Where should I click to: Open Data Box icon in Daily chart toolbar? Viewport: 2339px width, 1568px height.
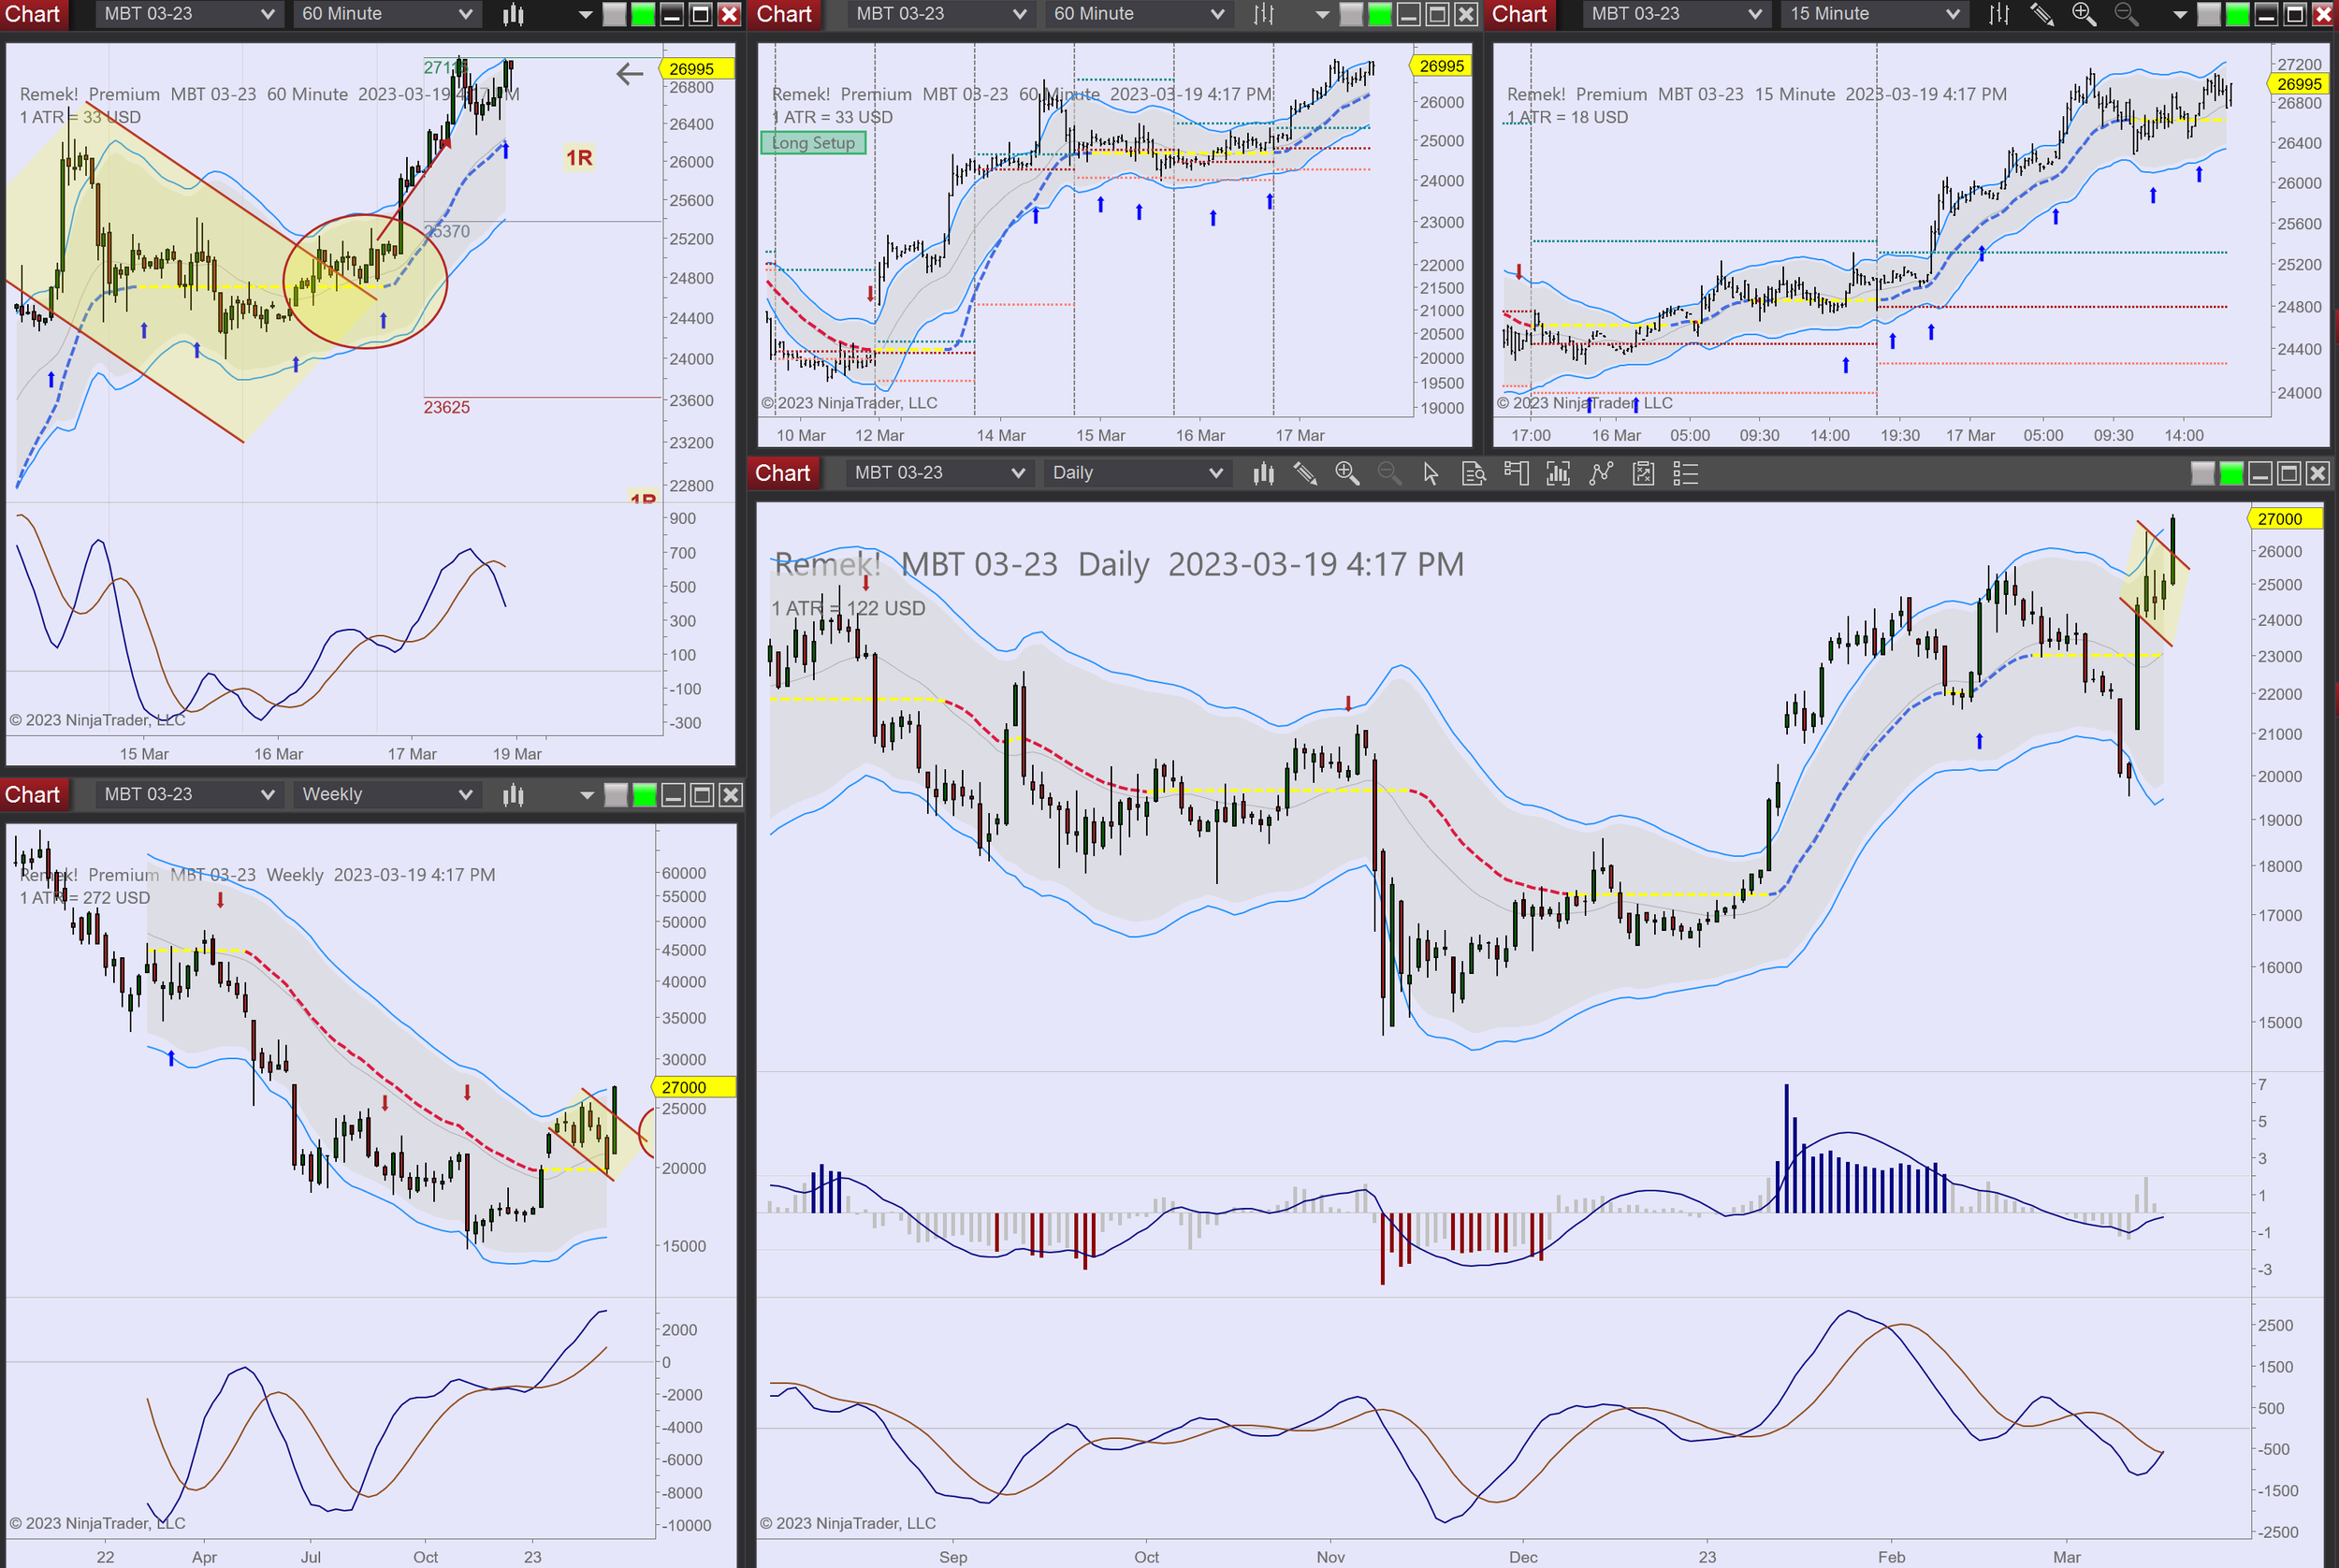[1473, 473]
